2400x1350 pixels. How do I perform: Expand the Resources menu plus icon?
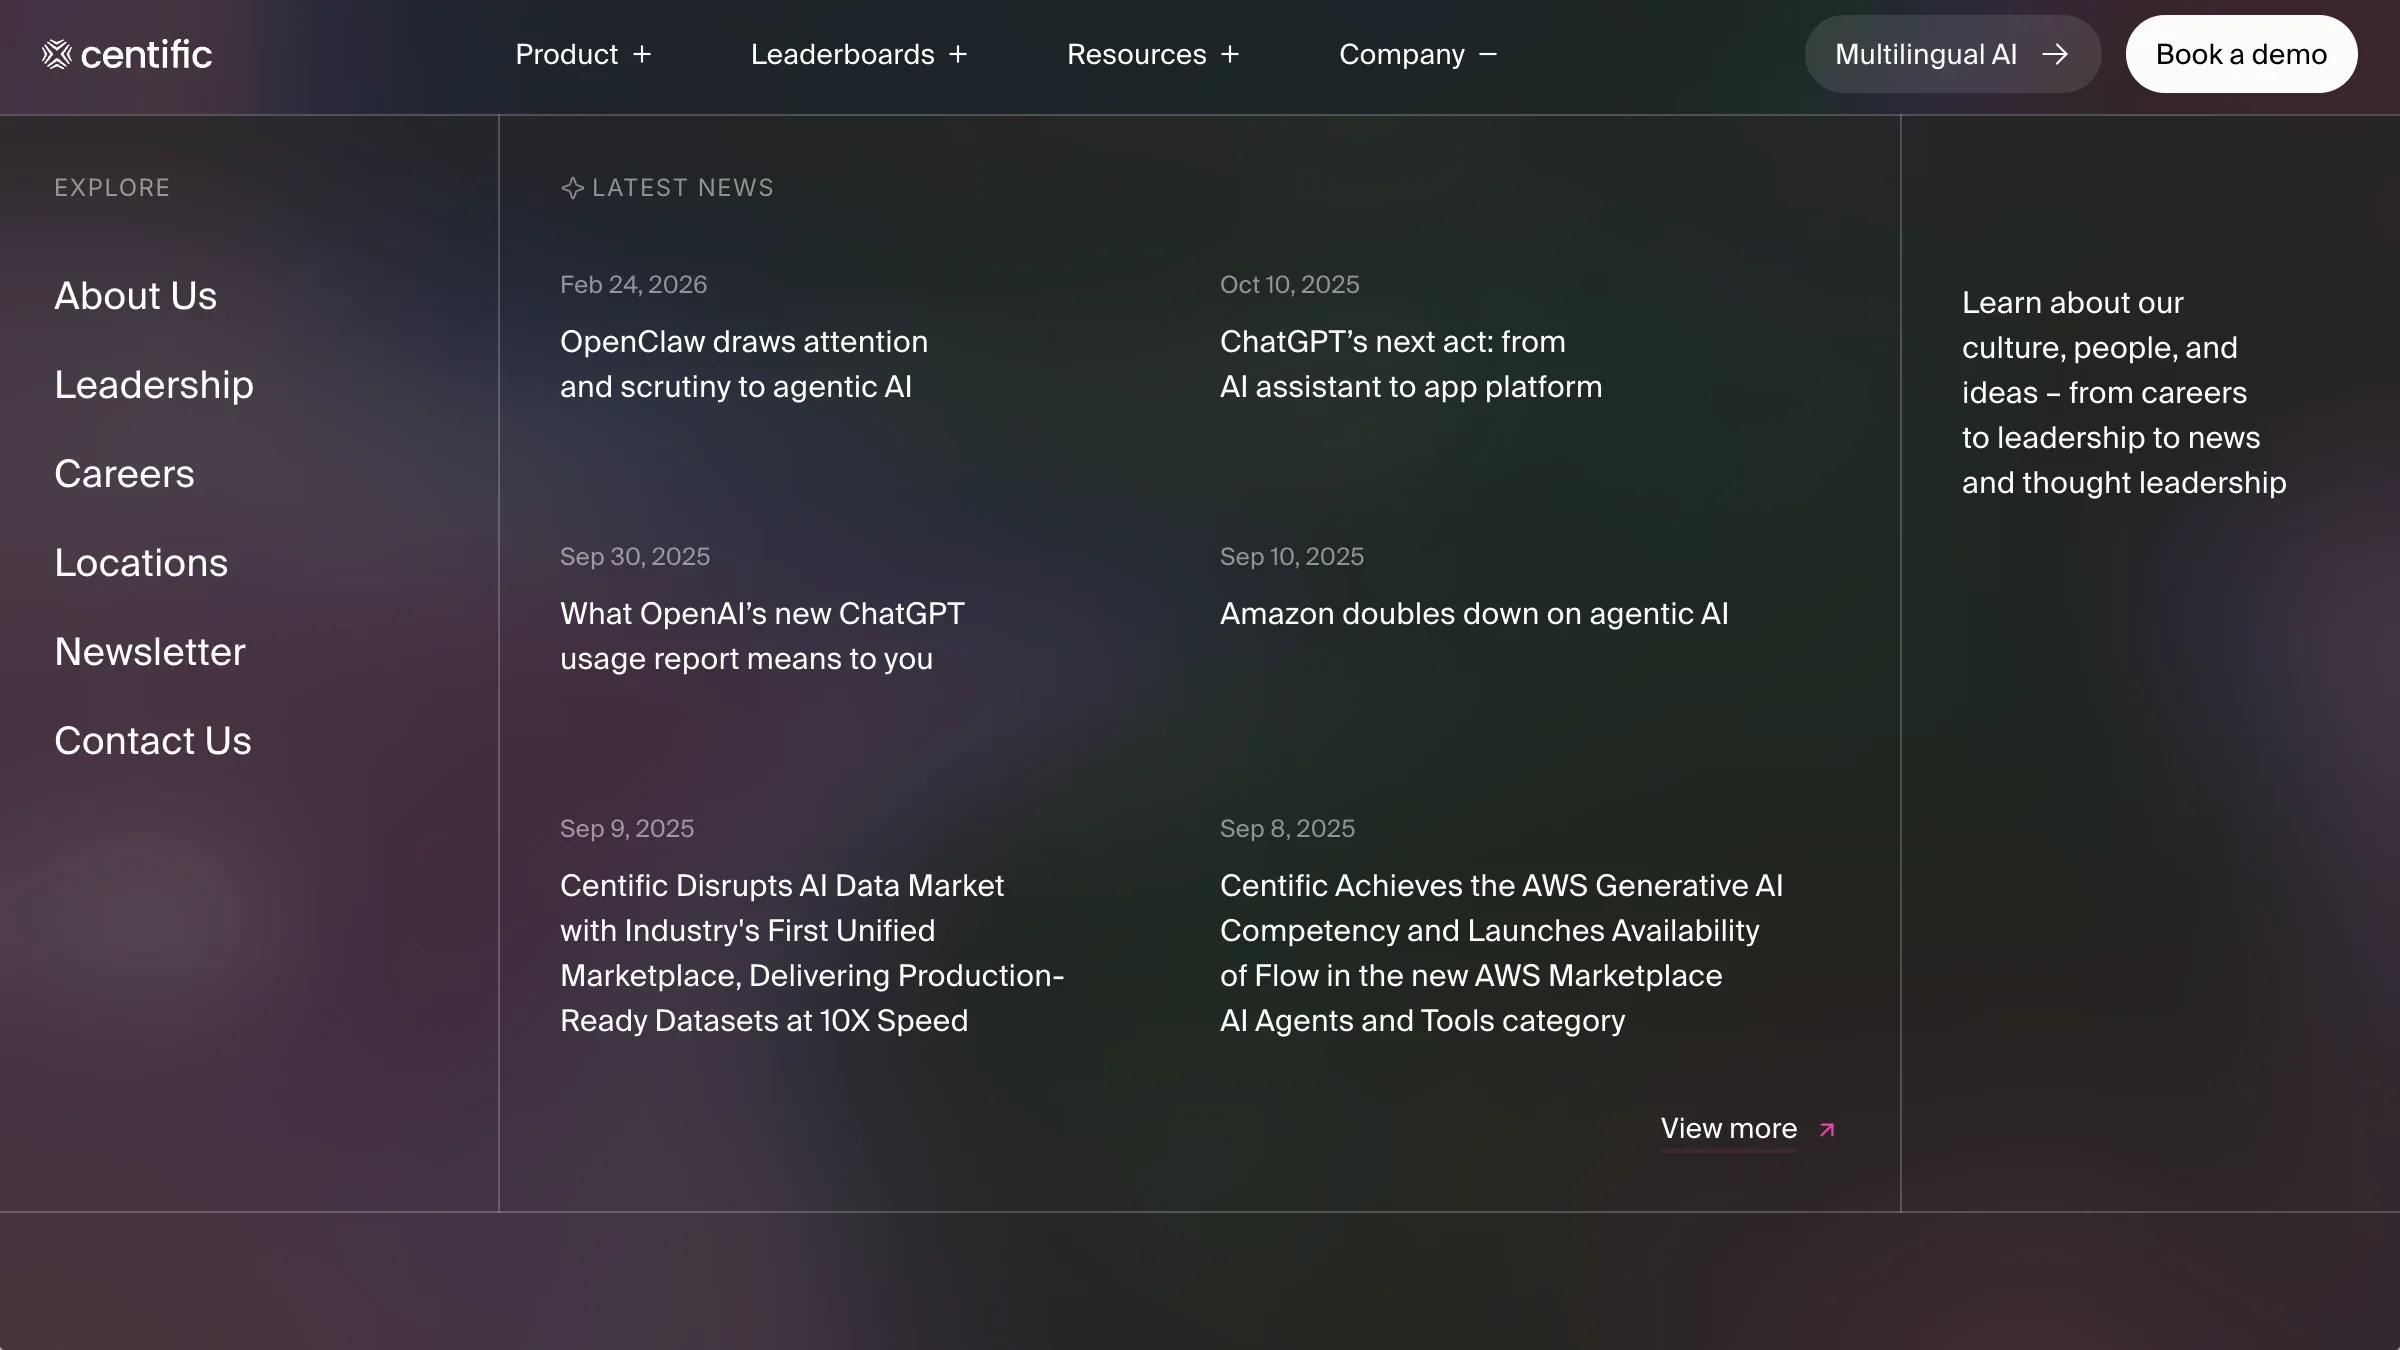click(1230, 54)
